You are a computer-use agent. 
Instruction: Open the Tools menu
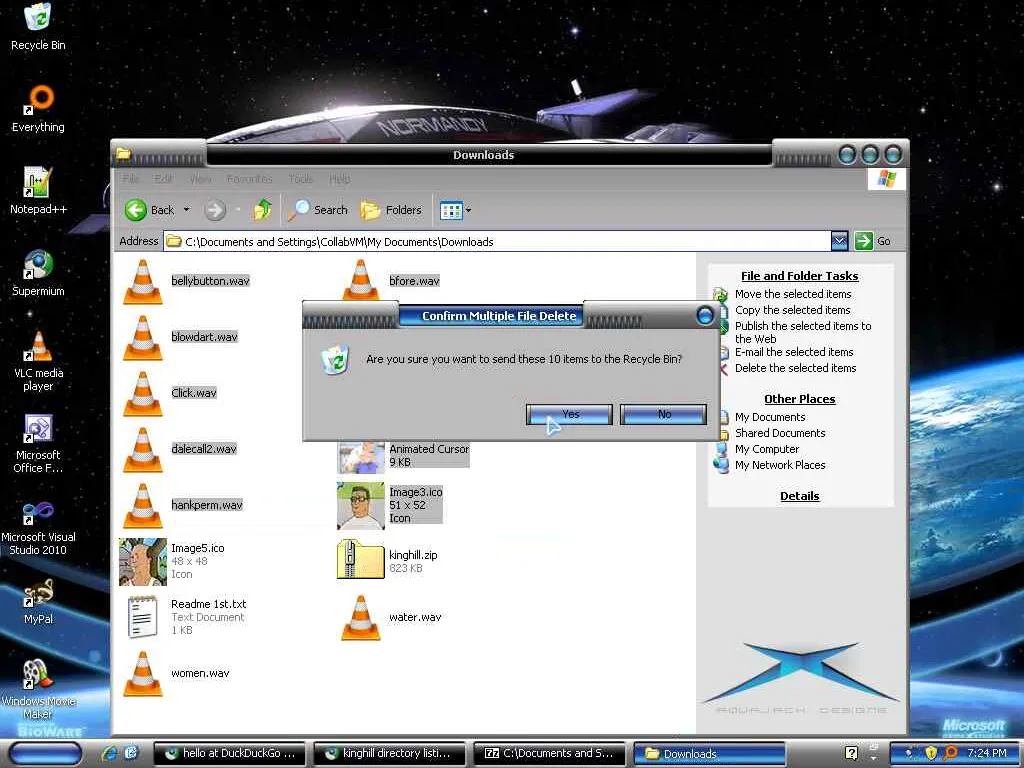click(x=301, y=178)
